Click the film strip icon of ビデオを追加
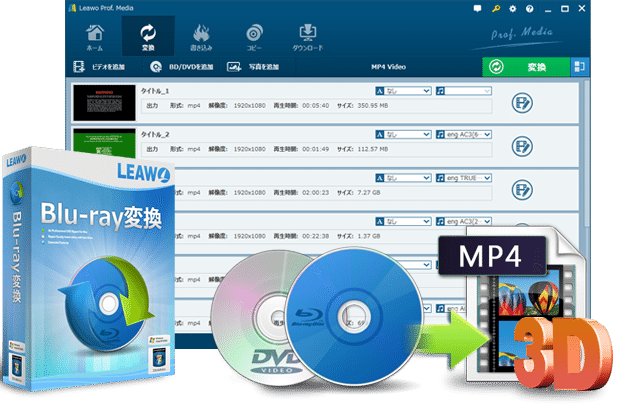 pyautogui.click(x=79, y=67)
